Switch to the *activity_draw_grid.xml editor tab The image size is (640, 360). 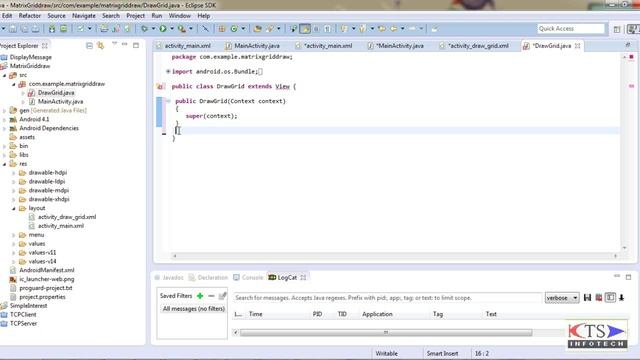478,46
